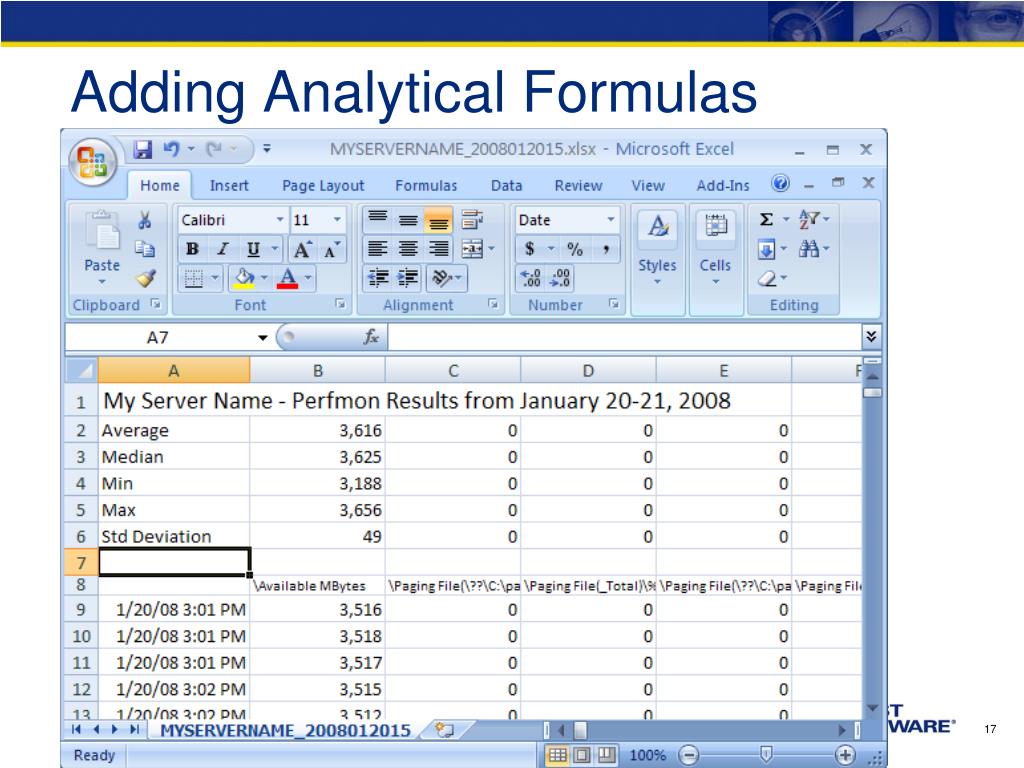Image resolution: width=1024 pixels, height=768 pixels.
Task: Switch to the Insert tab
Action: [229, 185]
